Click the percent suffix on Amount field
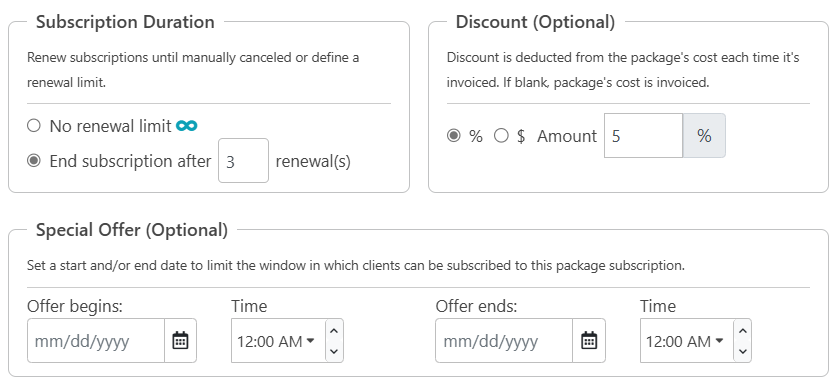 tap(704, 136)
